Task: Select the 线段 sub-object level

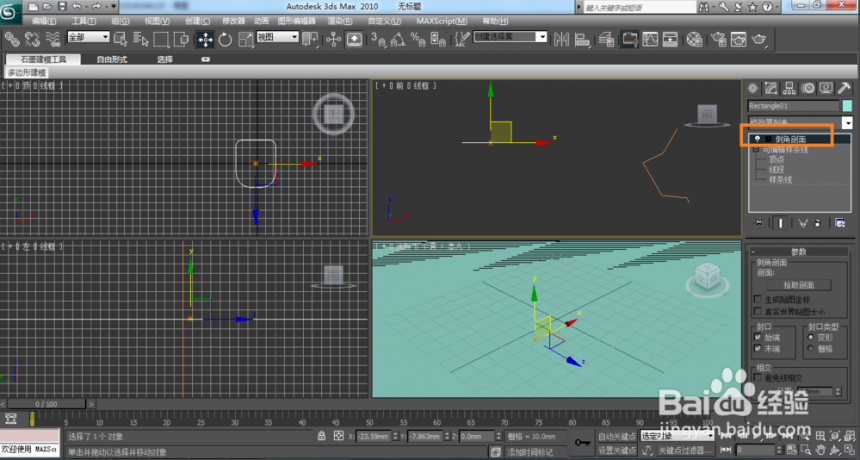Action: 777,169
